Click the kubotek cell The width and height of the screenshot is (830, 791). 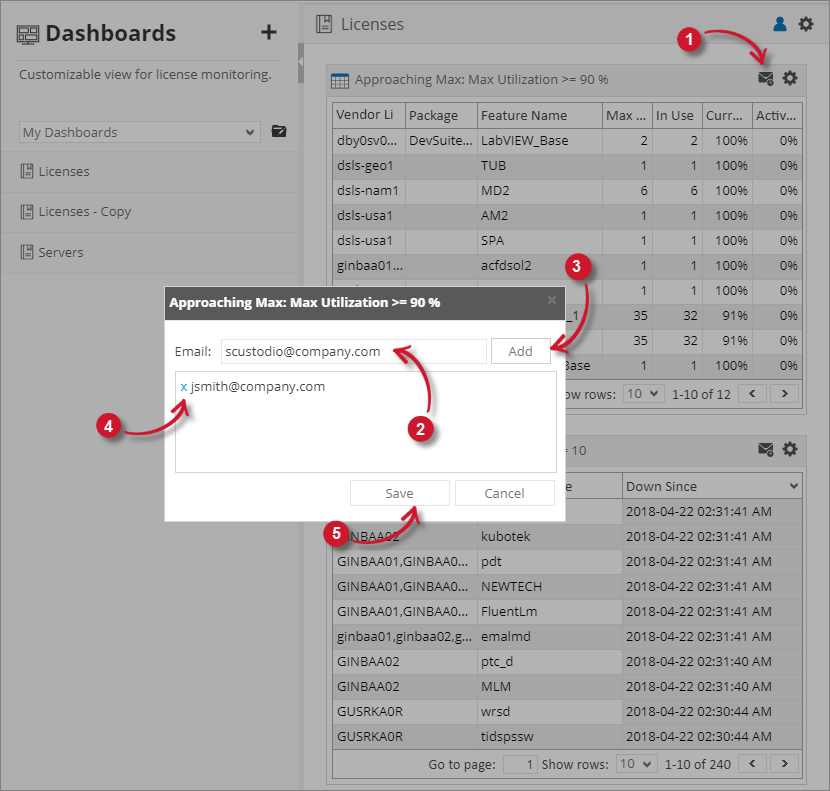click(x=549, y=536)
